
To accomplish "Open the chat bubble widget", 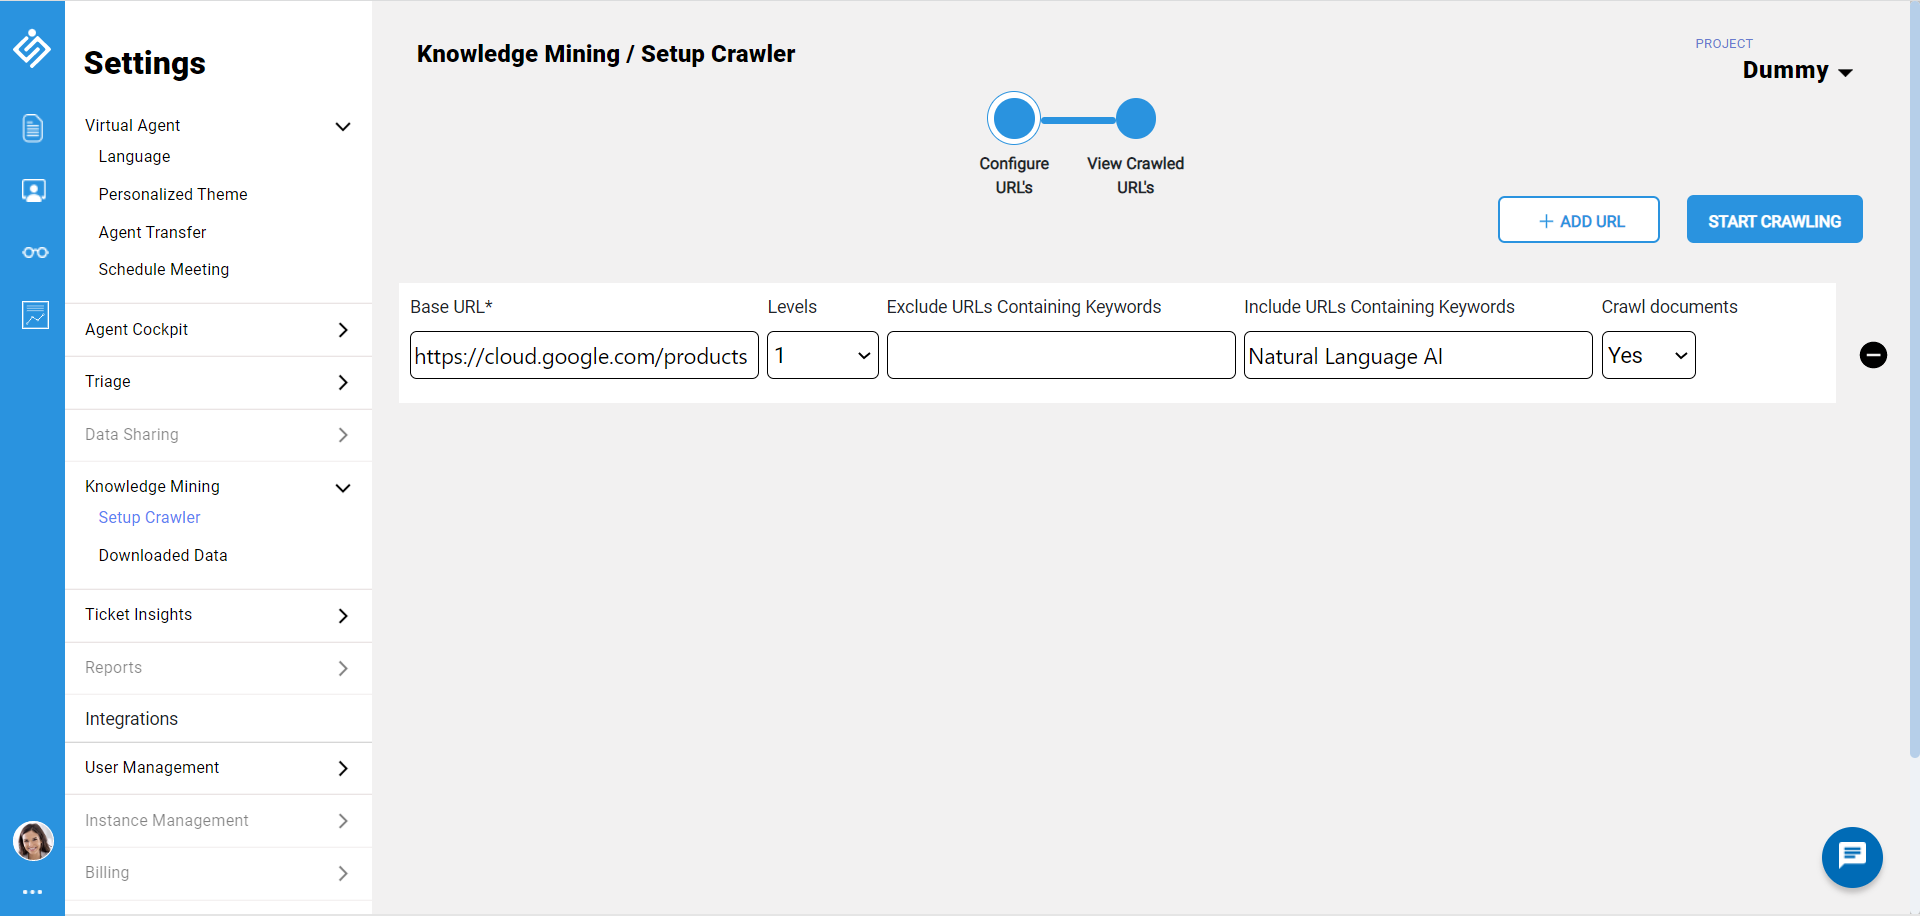I will [x=1852, y=856].
